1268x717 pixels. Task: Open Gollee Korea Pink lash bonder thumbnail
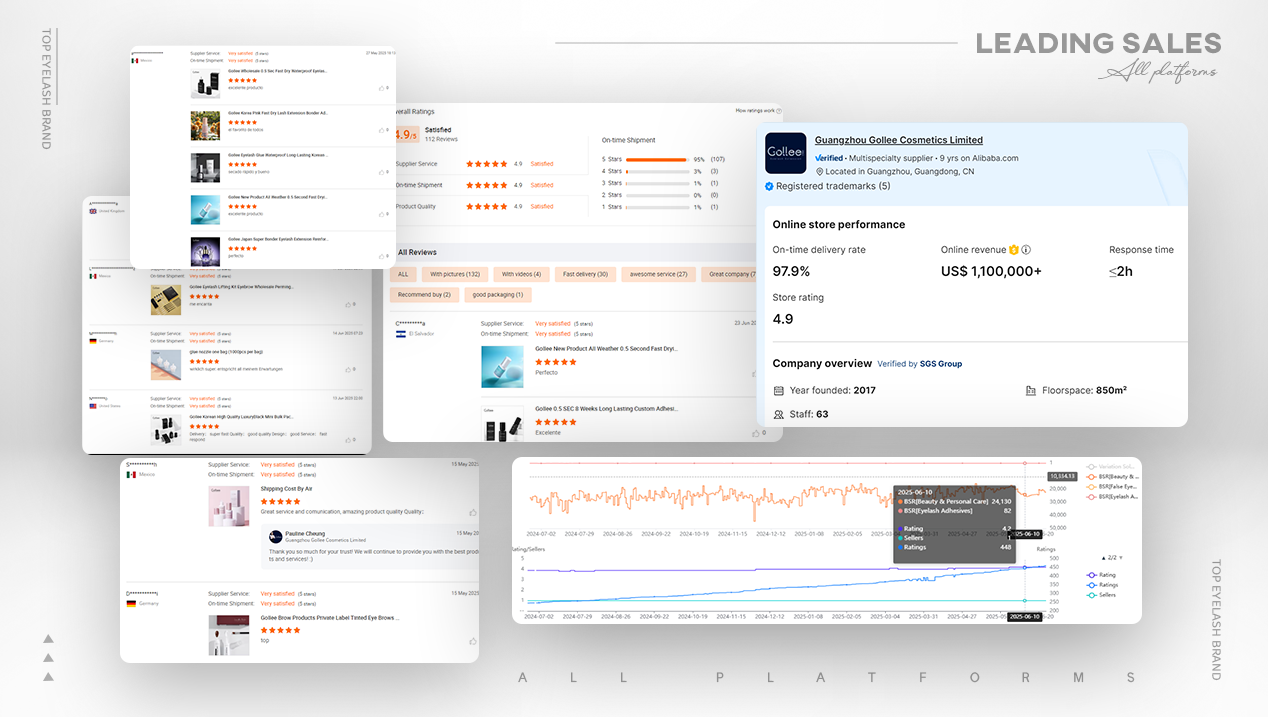pyautogui.click(x=205, y=125)
